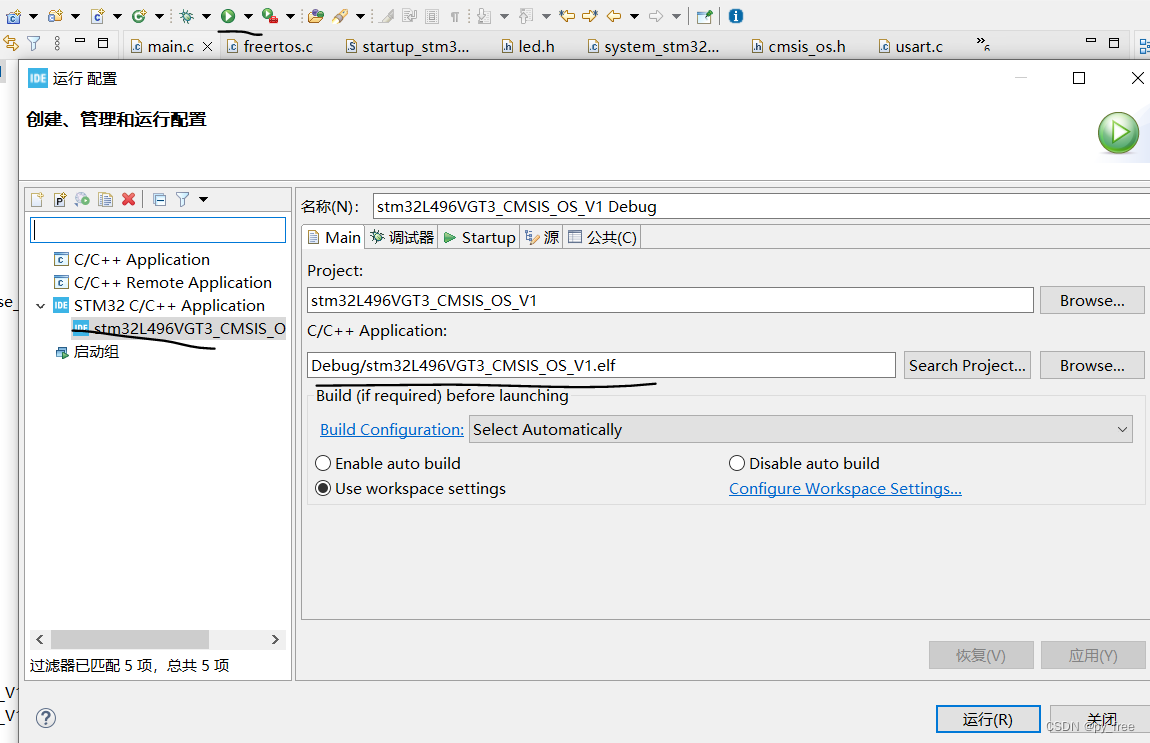Collapse all configurations in dialog tree

[159, 200]
